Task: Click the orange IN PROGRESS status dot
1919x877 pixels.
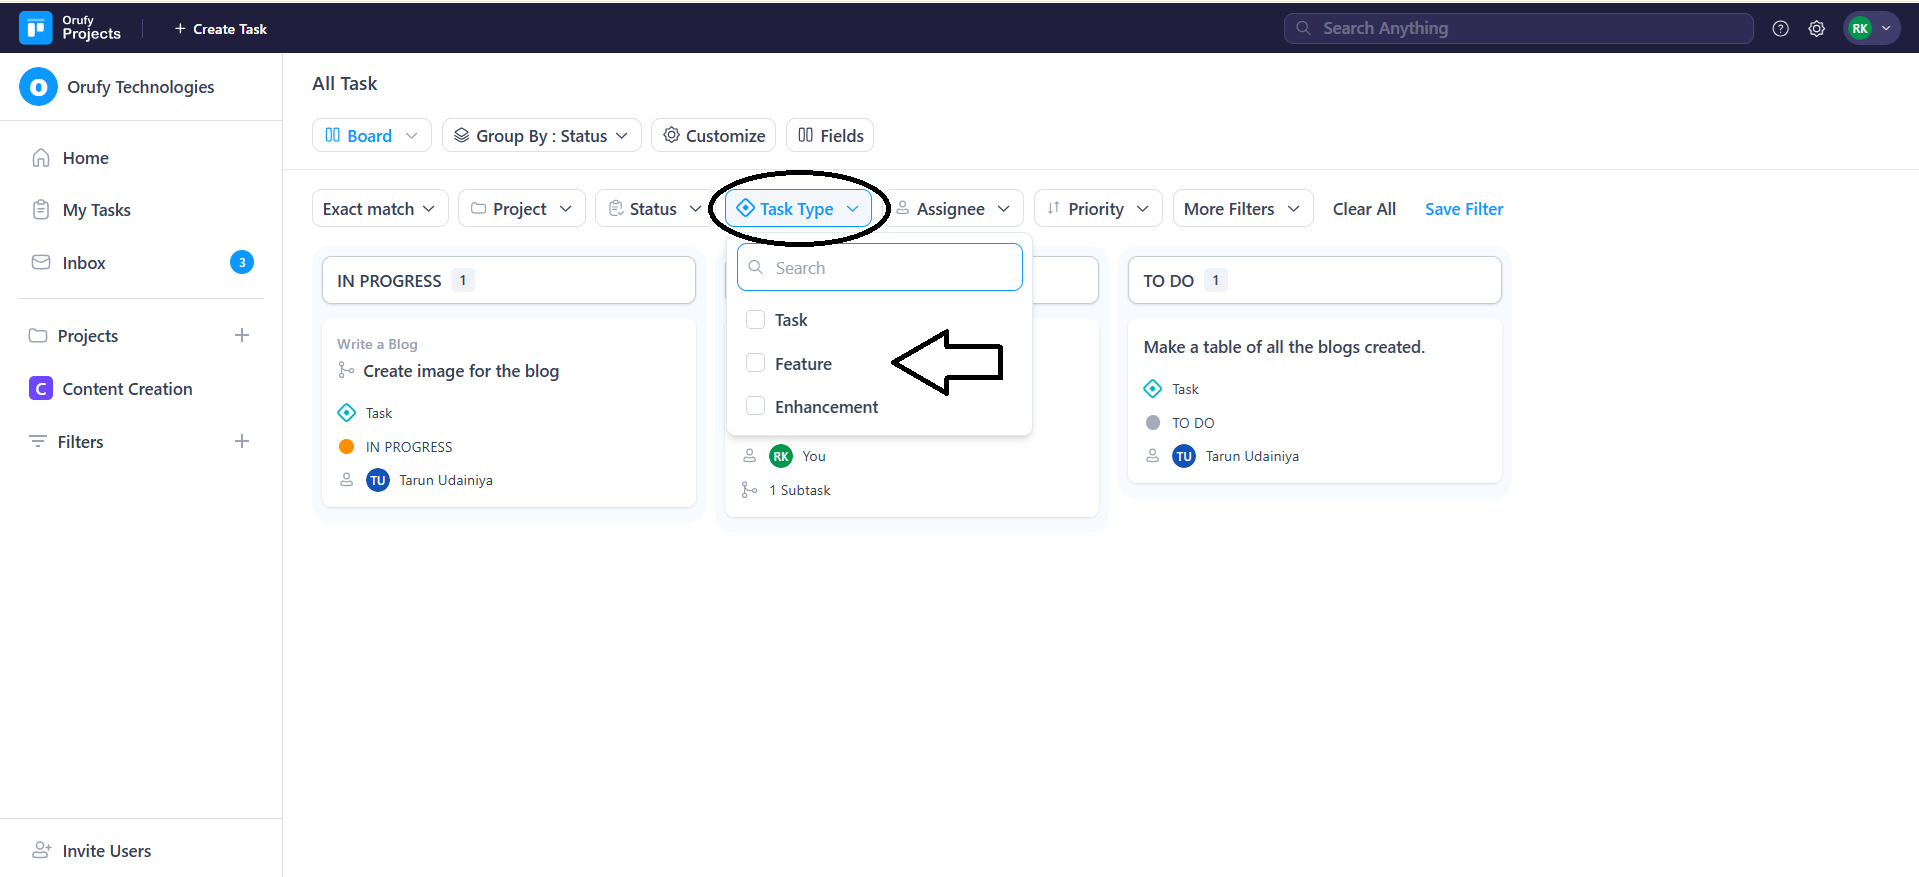Action: coord(347,447)
